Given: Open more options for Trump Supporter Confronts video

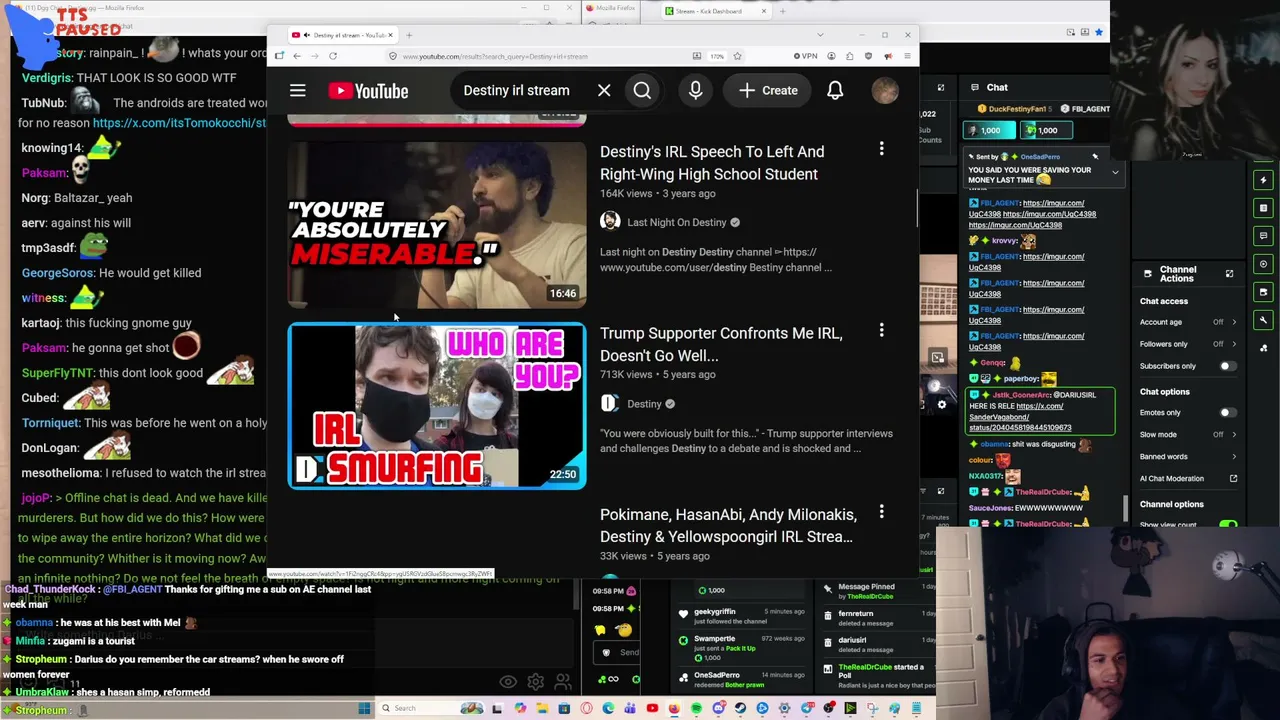Looking at the screenshot, I should 881,330.
